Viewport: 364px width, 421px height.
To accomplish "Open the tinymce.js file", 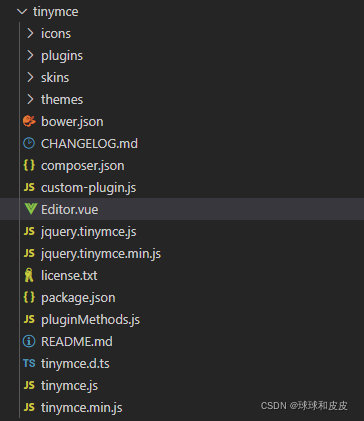I will (x=70, y=386).
